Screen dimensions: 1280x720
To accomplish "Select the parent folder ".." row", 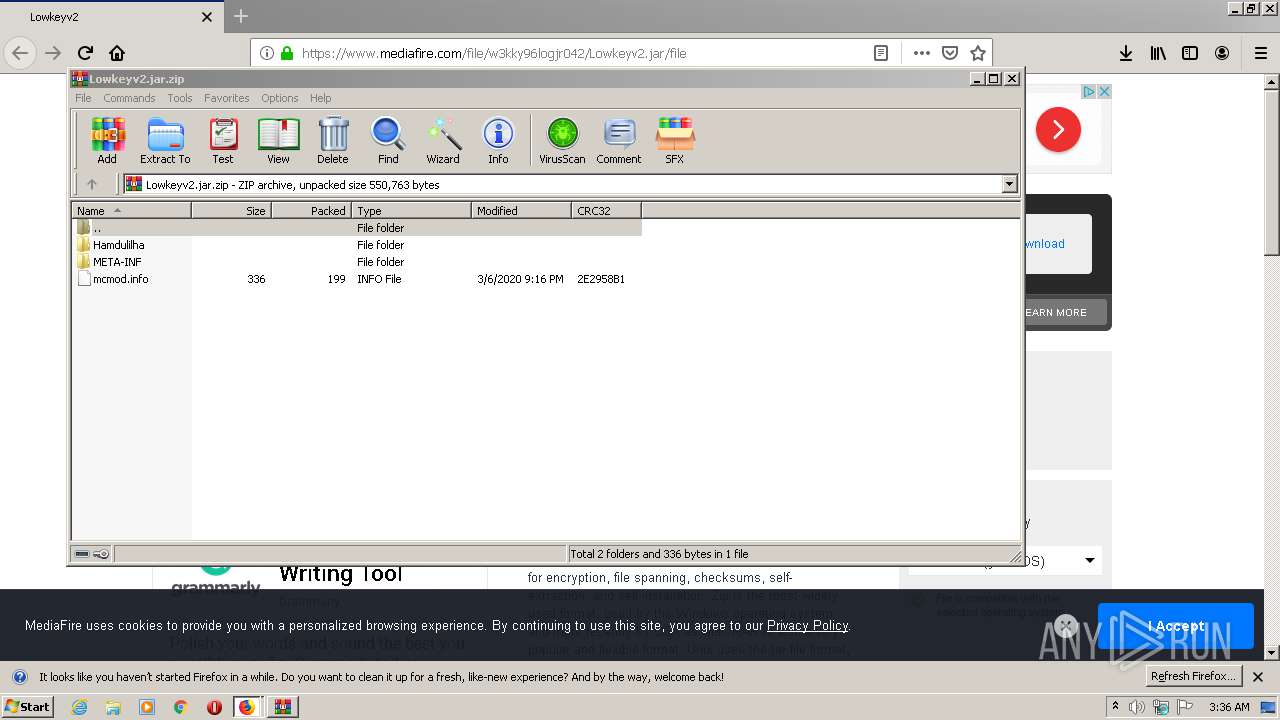I will (x=357, y=227).
